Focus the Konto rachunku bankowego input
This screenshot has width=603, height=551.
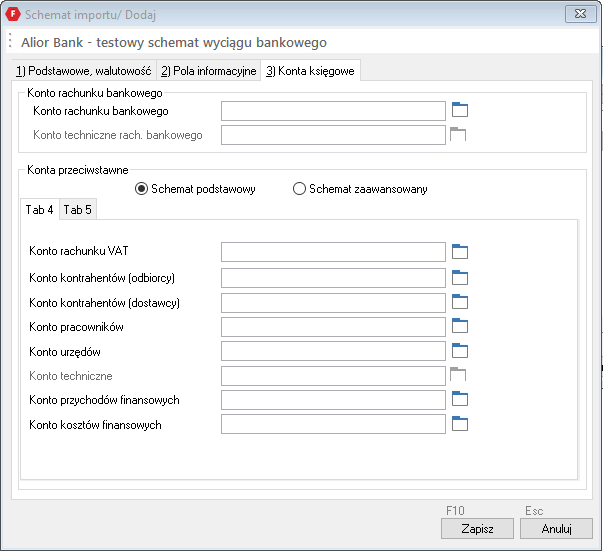click(333, 111)
